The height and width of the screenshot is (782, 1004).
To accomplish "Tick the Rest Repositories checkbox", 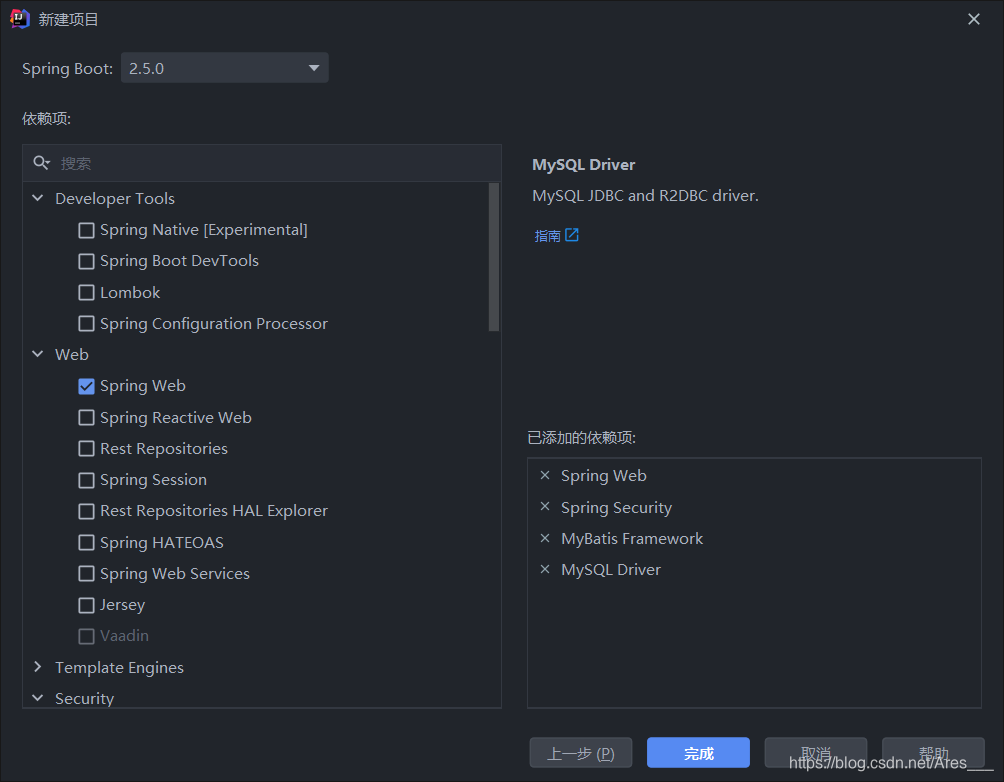I will coord(86,448).
